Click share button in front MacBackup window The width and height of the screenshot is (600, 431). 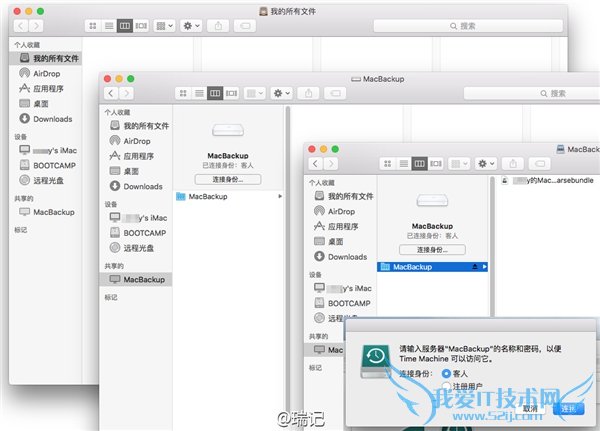(x=513, y=163)
